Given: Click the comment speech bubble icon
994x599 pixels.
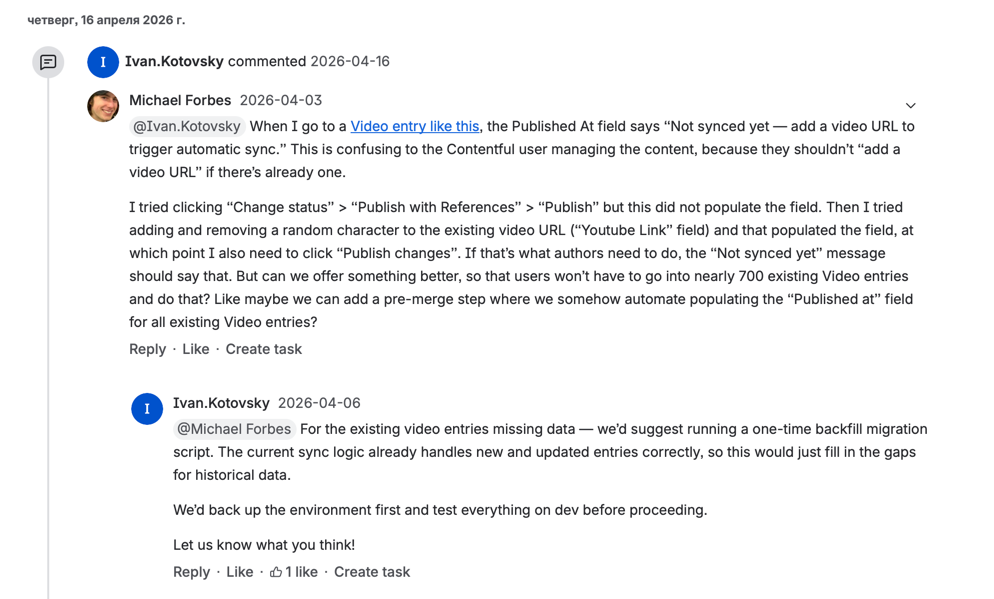Looking at the screenshot, I should pyautogui.click(x=48, y=62).
